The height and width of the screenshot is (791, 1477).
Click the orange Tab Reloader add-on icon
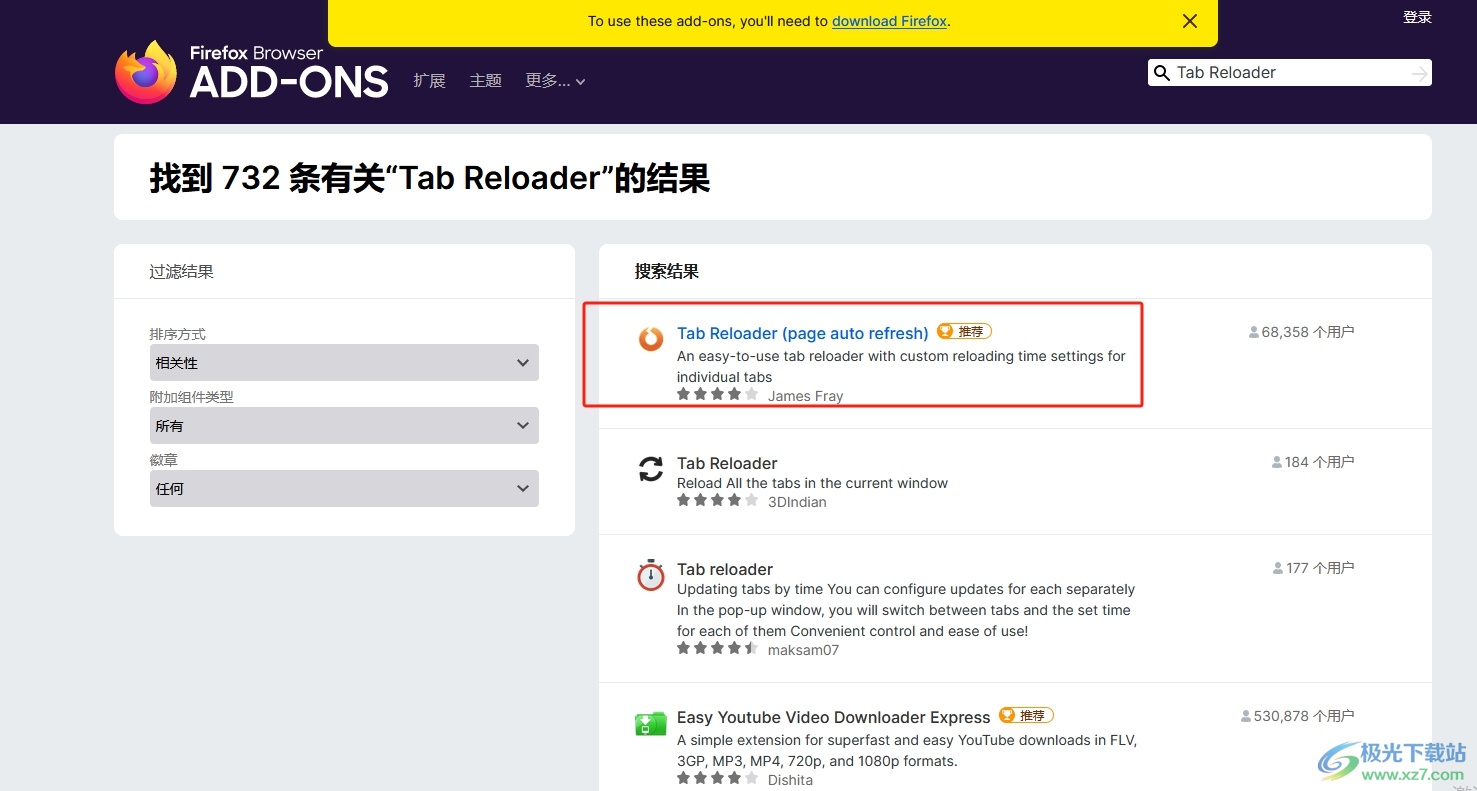coord(651,339)
